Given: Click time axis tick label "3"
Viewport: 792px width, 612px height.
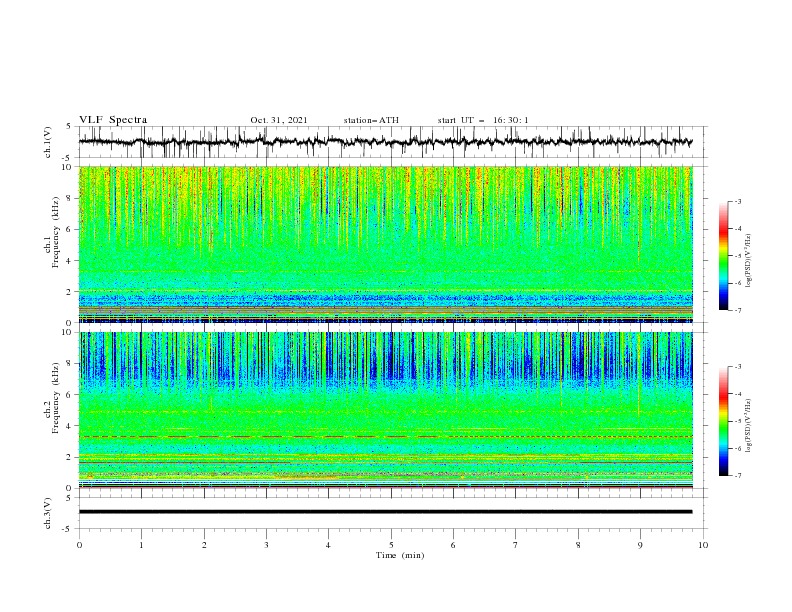Looking at the screenshot, I should pyautogui.click(x=266, y=545).
